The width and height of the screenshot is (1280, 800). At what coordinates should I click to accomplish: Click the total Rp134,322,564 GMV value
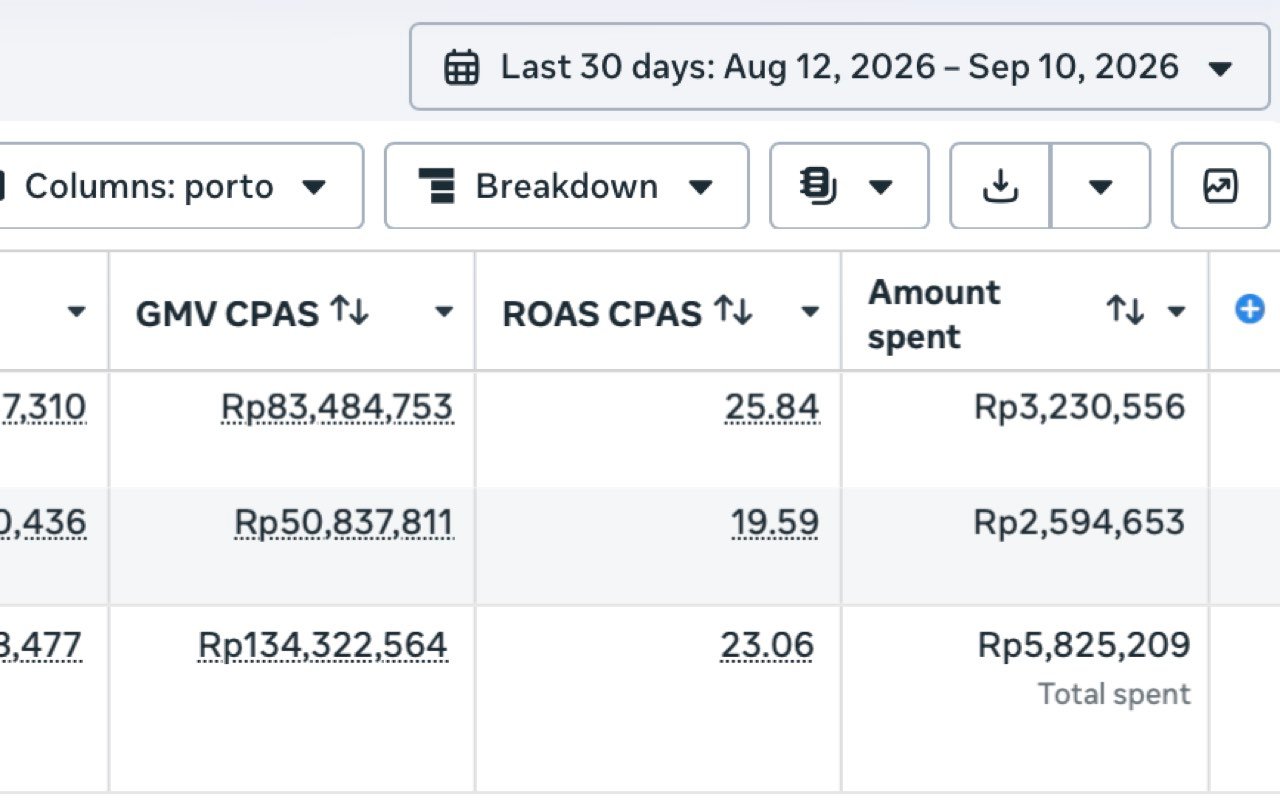point(323,645)
